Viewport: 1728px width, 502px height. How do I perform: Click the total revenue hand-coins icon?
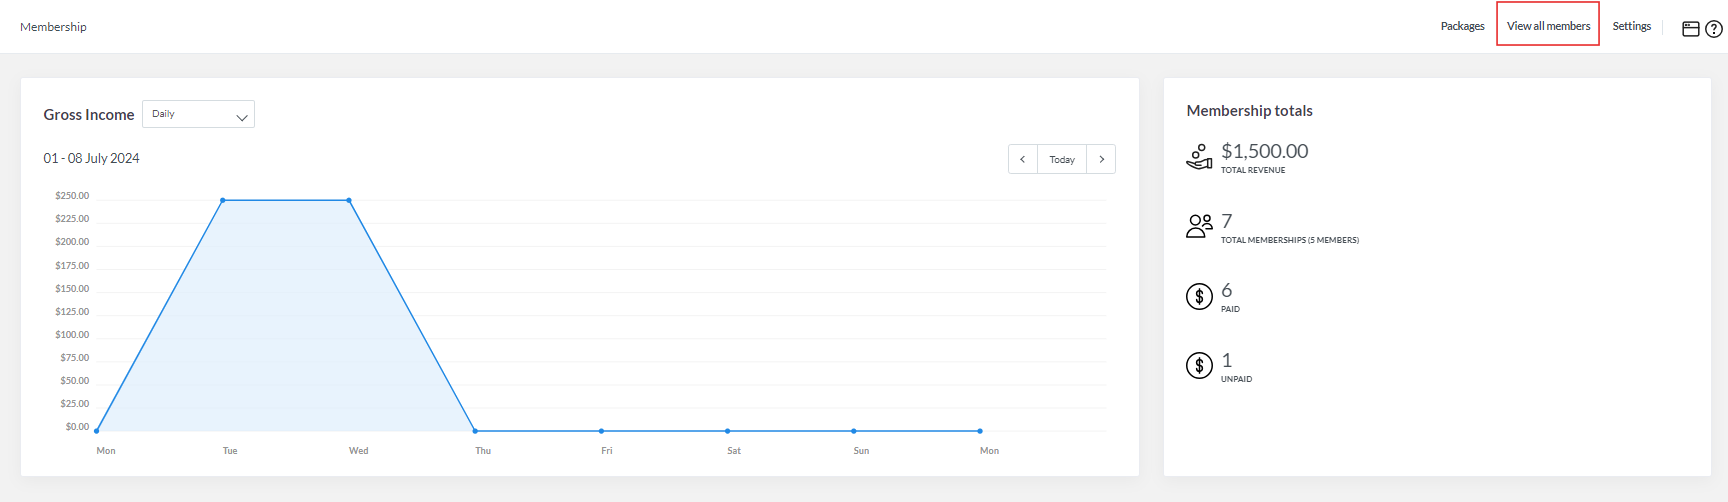(x=1199, y=157)
